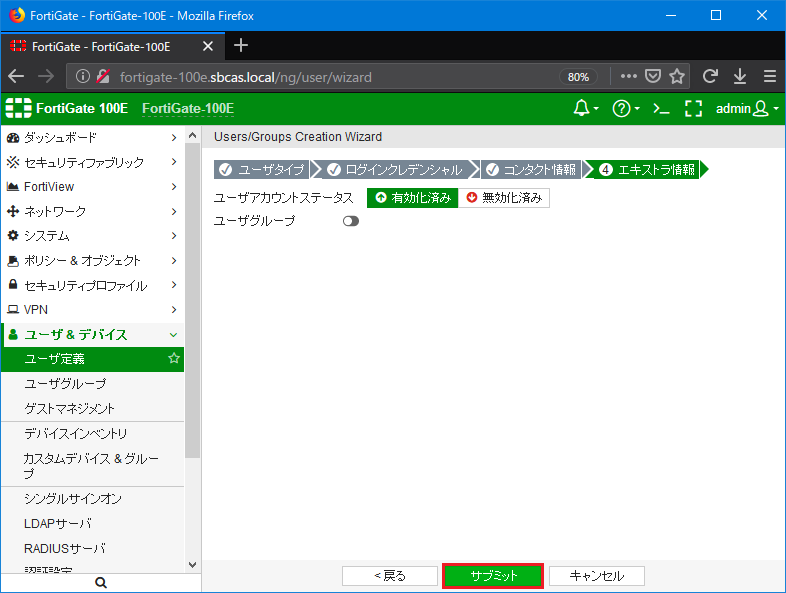Open the admin user menu

coord(747,108)
